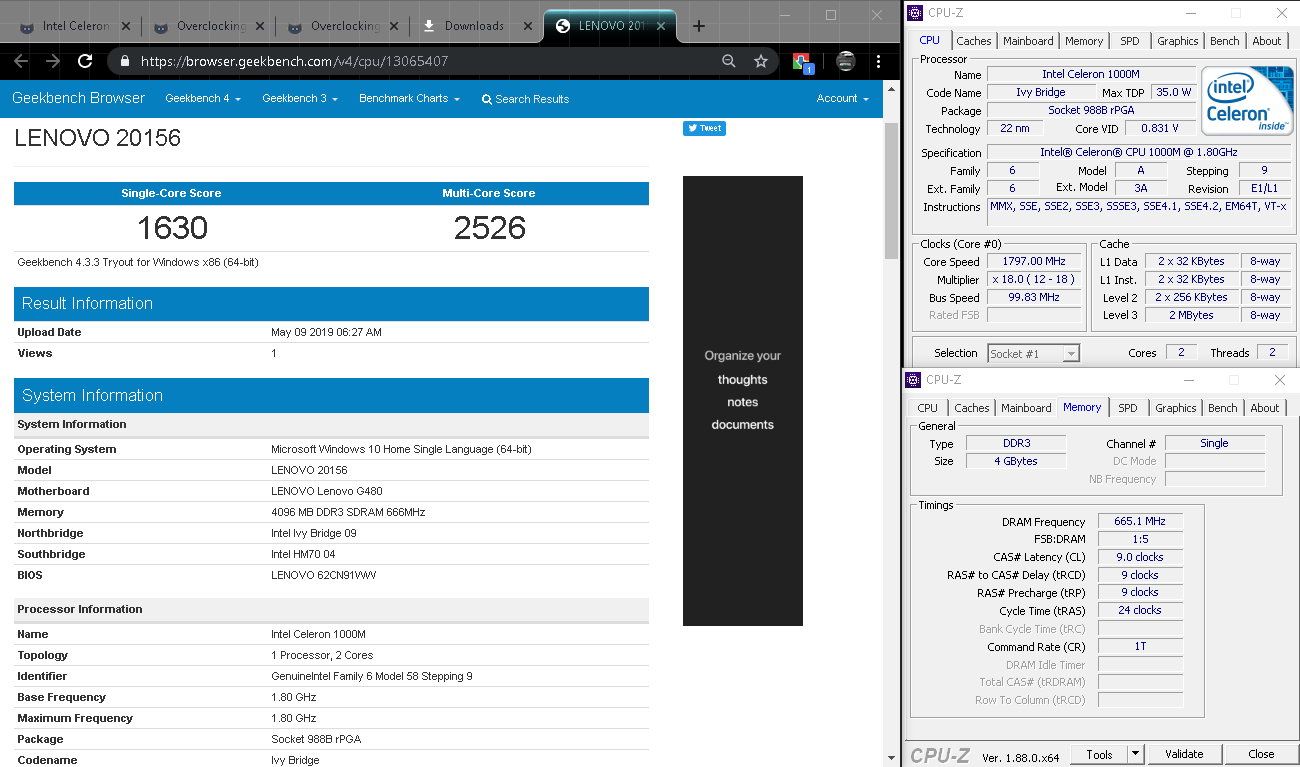Click the Tools button in CPU-Z

pyautogui.click(x=1099, y=754)
